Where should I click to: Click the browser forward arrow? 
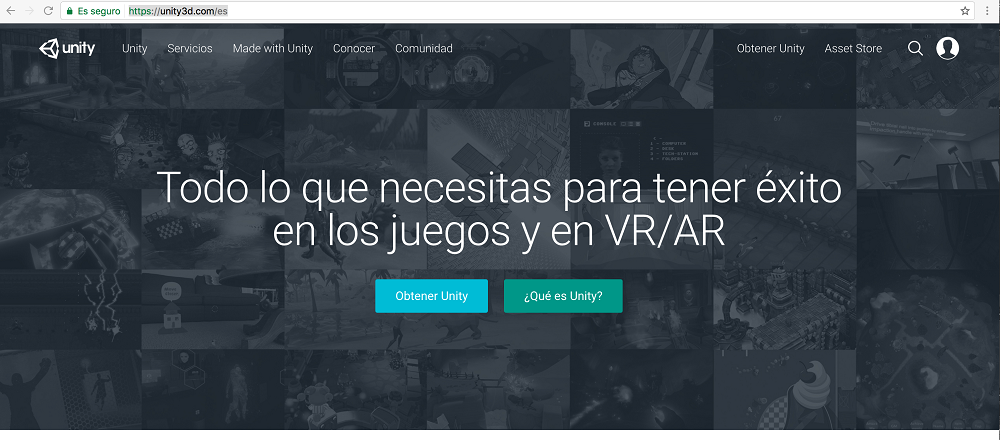[29, 11]
